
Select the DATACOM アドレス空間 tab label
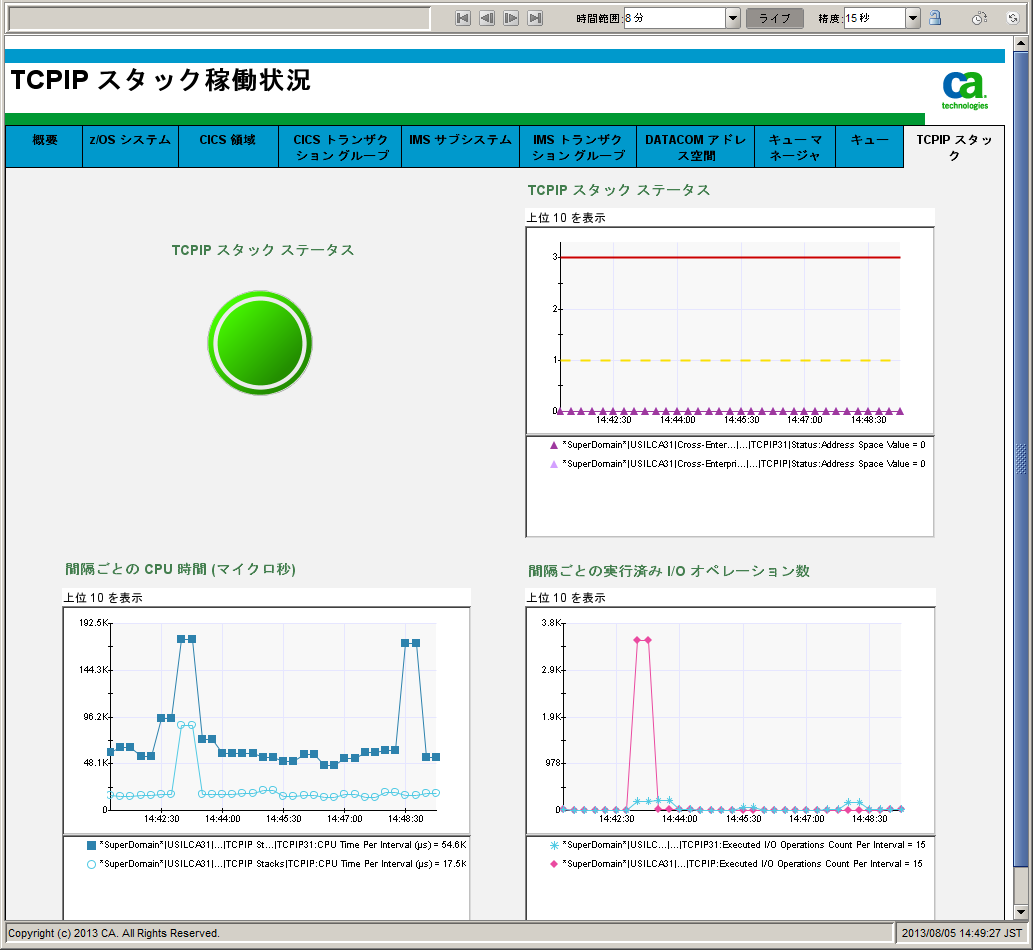[x=696, y=145]
